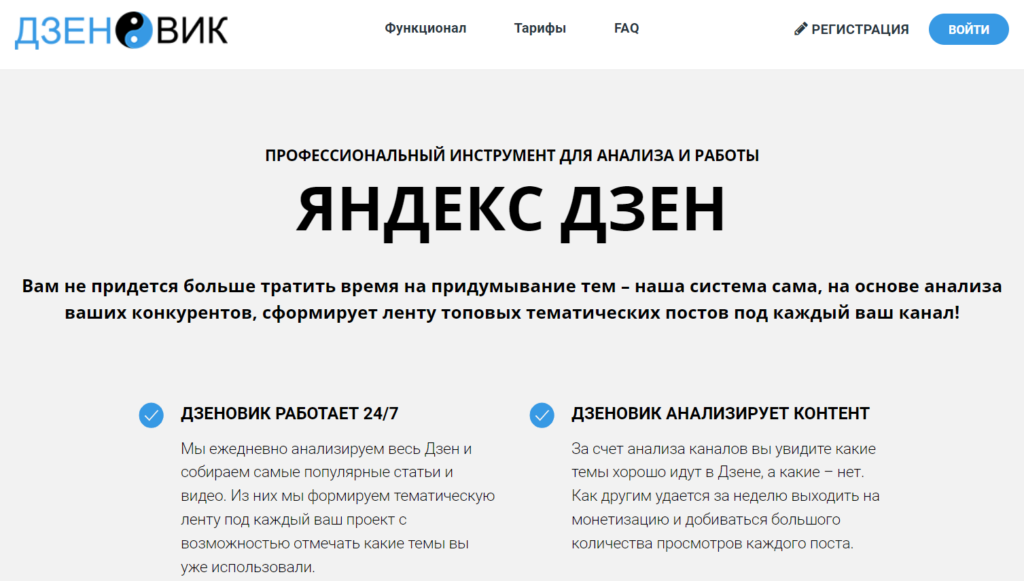The width and height of the screenshot is (1024, 581).
Task: Follow the РЕГИСТРАЦИЯ link text
Action: pyautogui.click(x=860, y=30)
